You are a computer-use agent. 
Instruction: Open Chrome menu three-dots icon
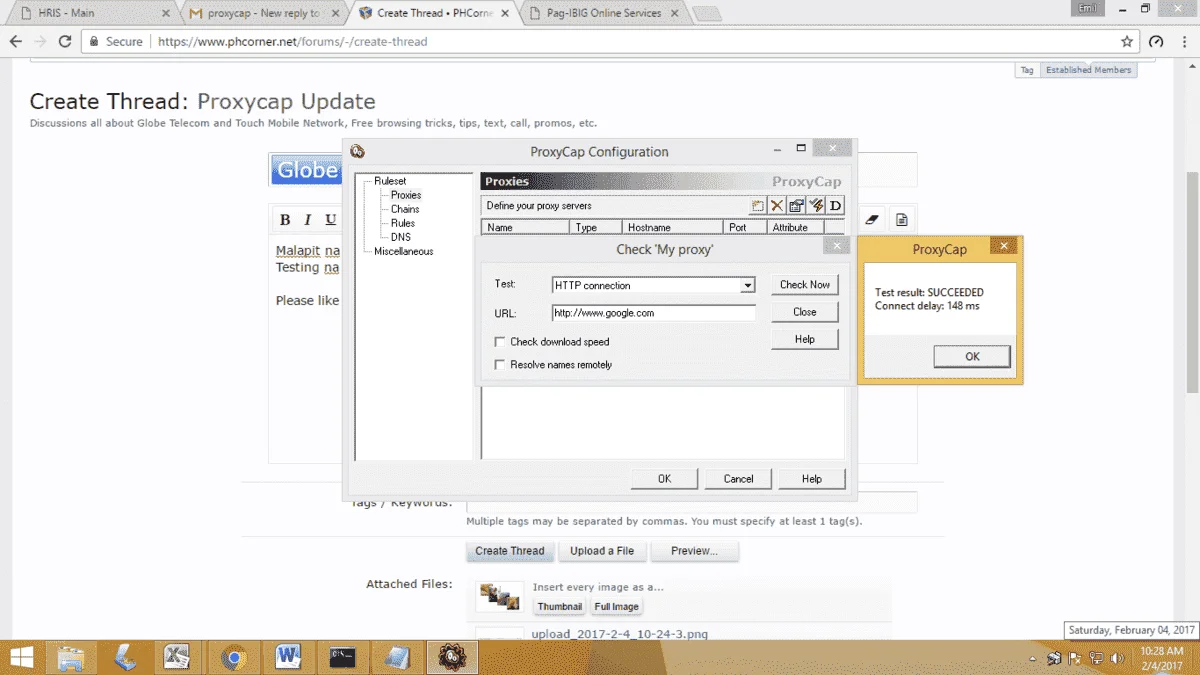pos(1184,42)
